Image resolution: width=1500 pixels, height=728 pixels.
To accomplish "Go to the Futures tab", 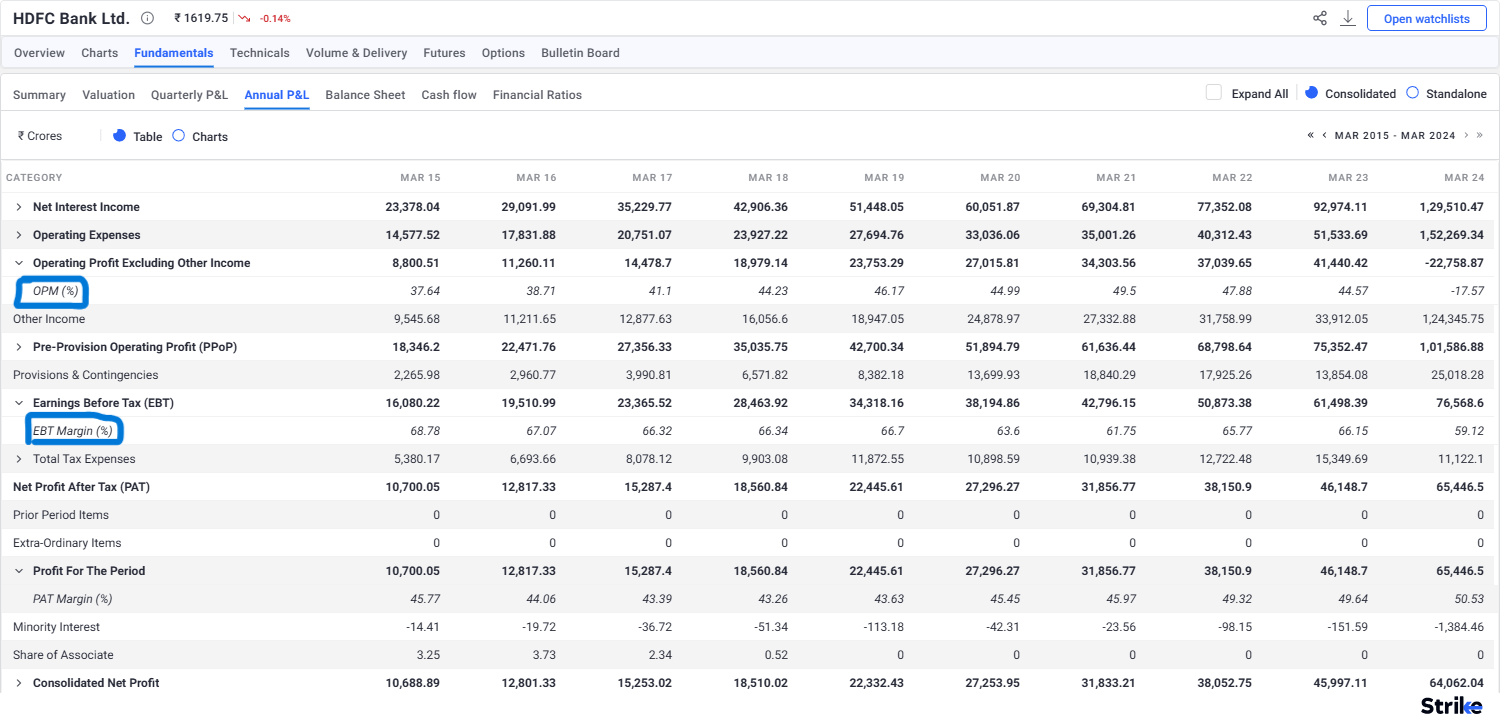I will click(444, 53).
